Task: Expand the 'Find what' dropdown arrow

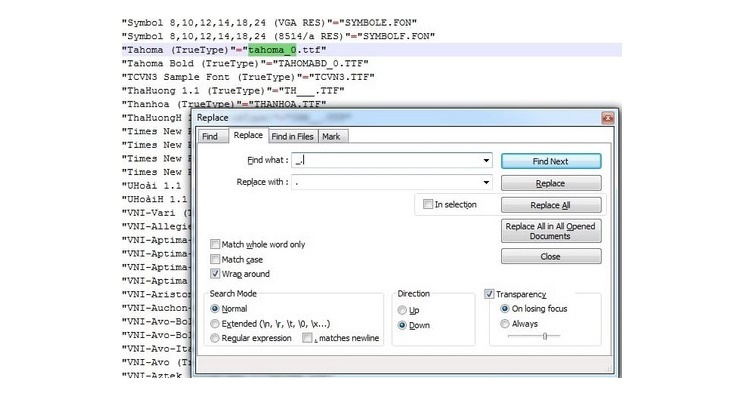Action: point(485,160)
